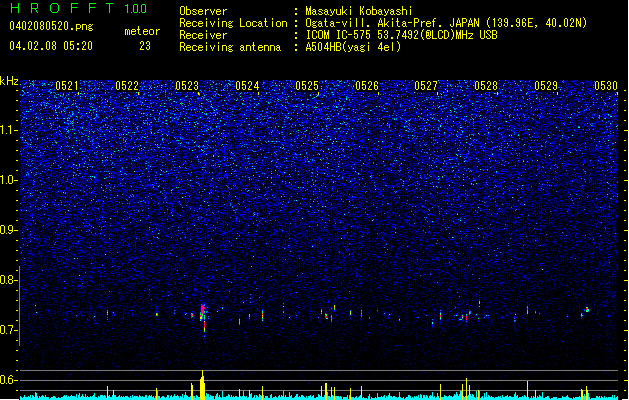The image size is (629, 400).
Task: Click the kHz axis unit label
Action: click(x=9, y=81)
